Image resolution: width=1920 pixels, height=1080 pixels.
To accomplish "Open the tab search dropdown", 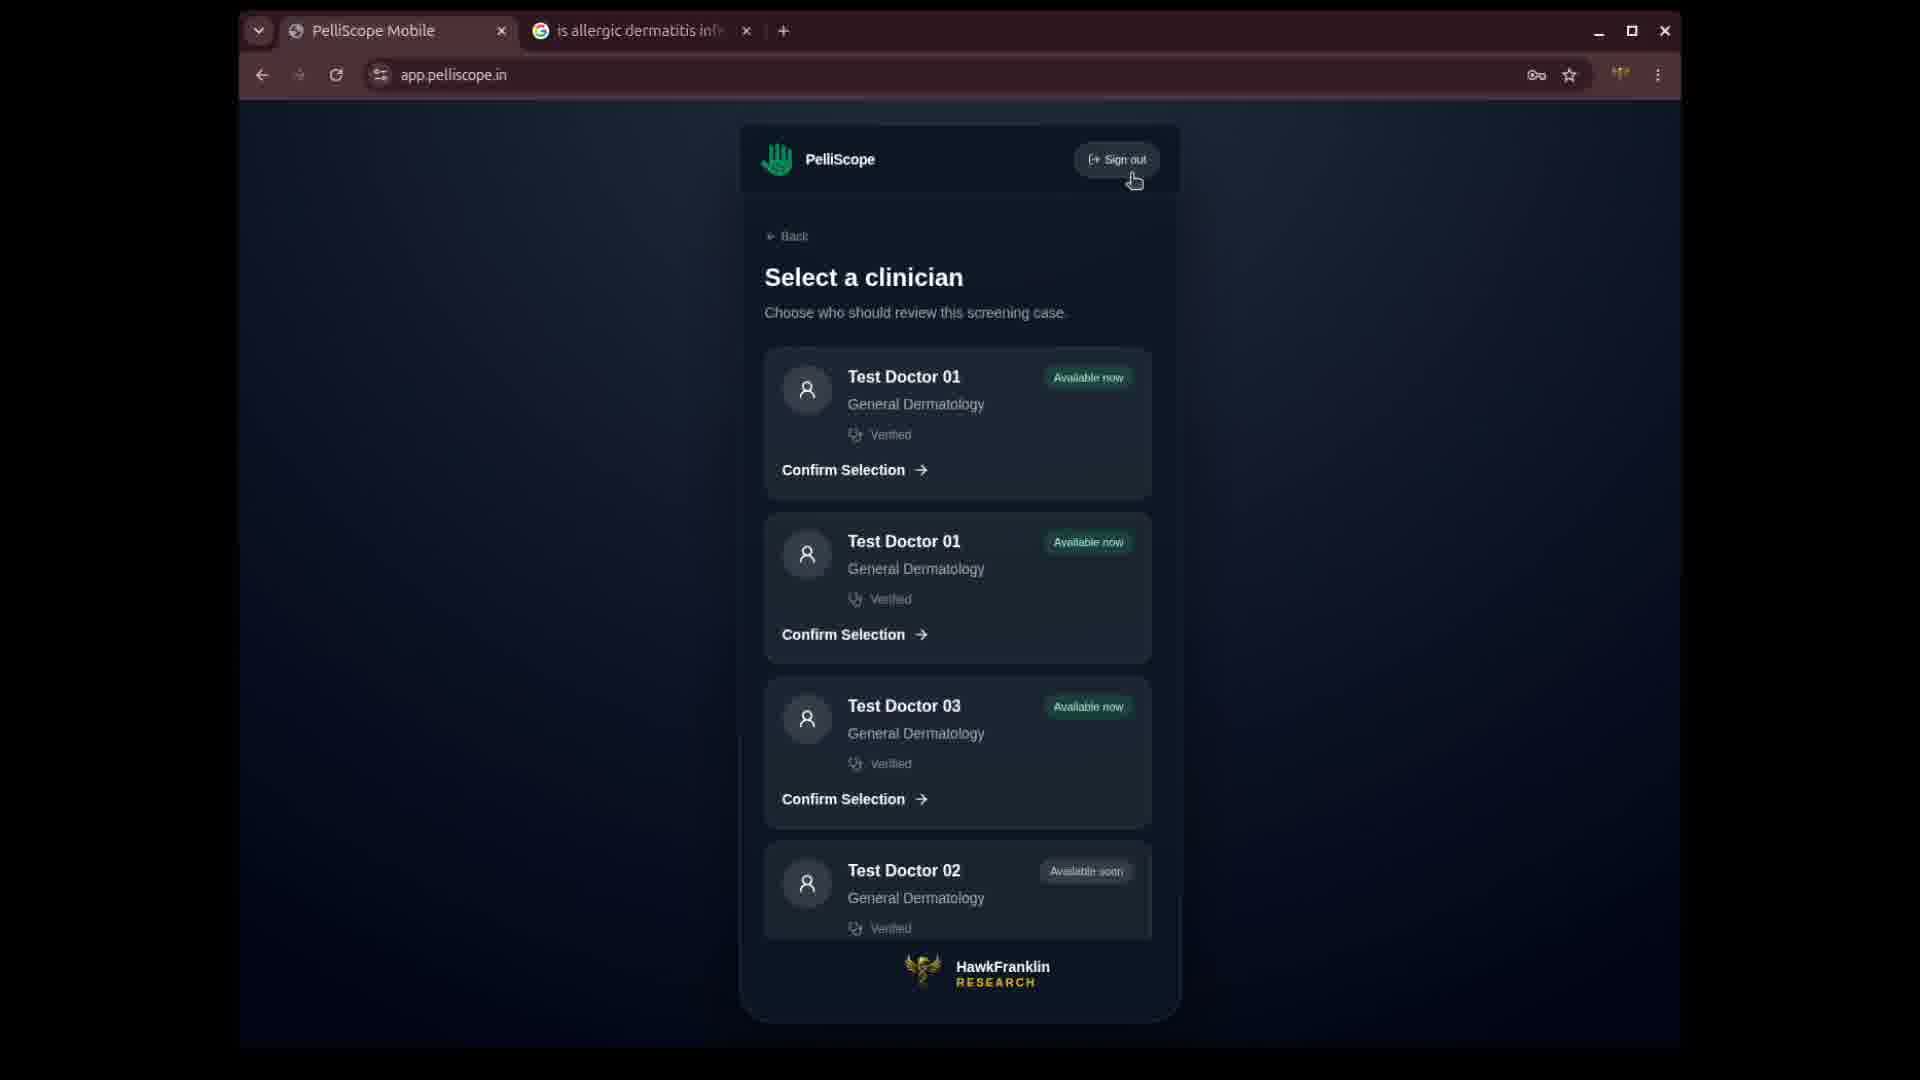I will coord(259,31).
